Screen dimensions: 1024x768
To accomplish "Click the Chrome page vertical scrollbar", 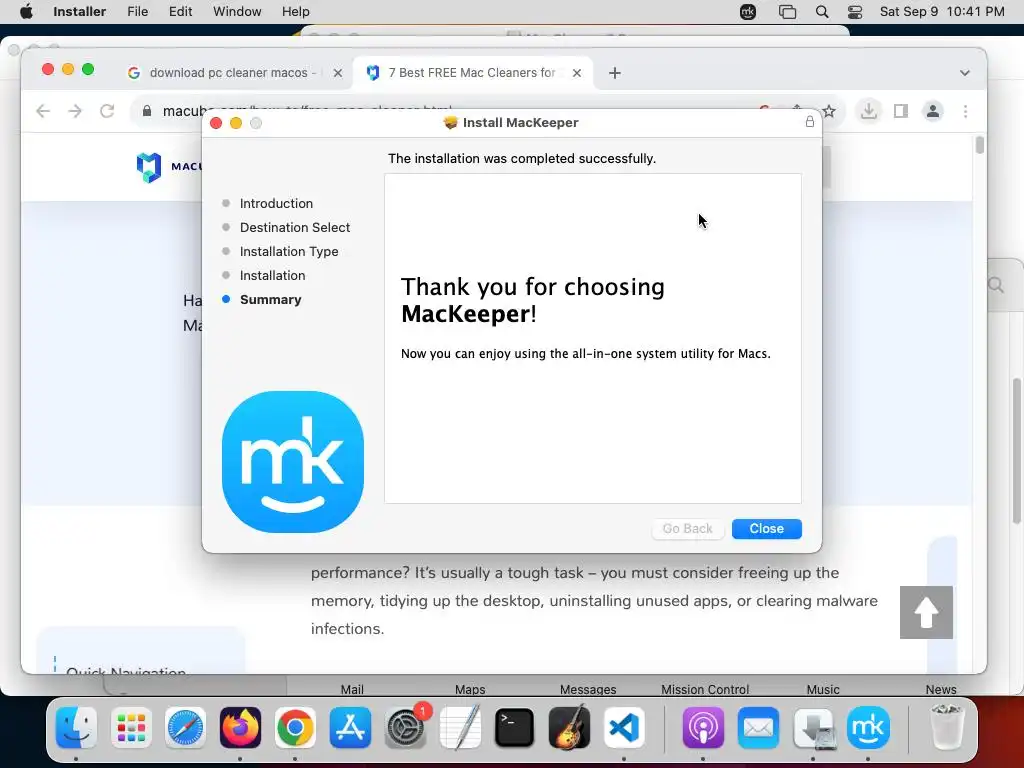I will click(979, 144).
